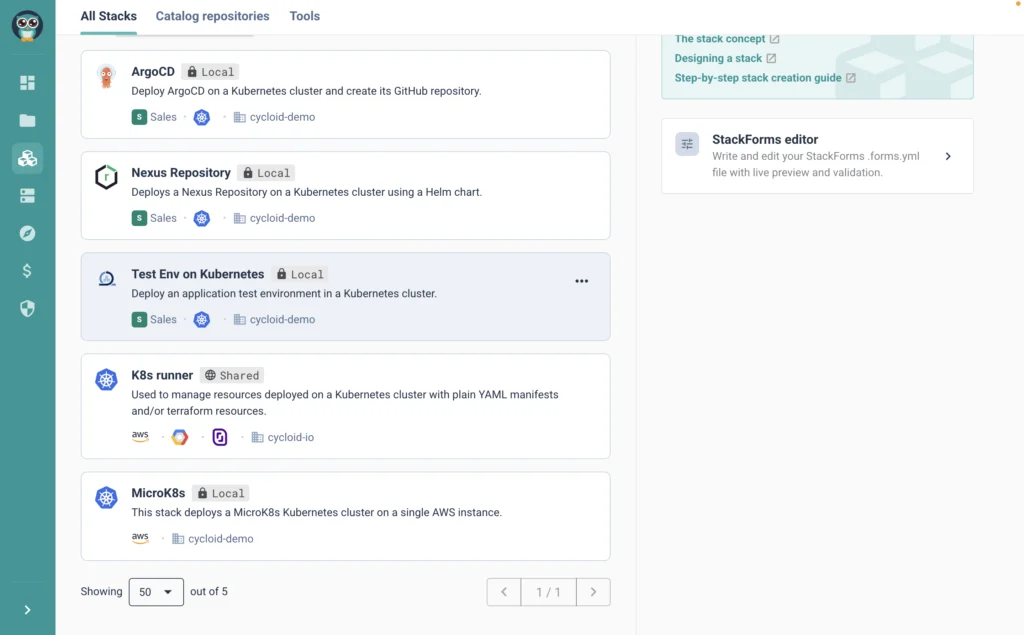Click Sales badge icon in ArgoCD card

pyautogui.click(x=139, y=117)
